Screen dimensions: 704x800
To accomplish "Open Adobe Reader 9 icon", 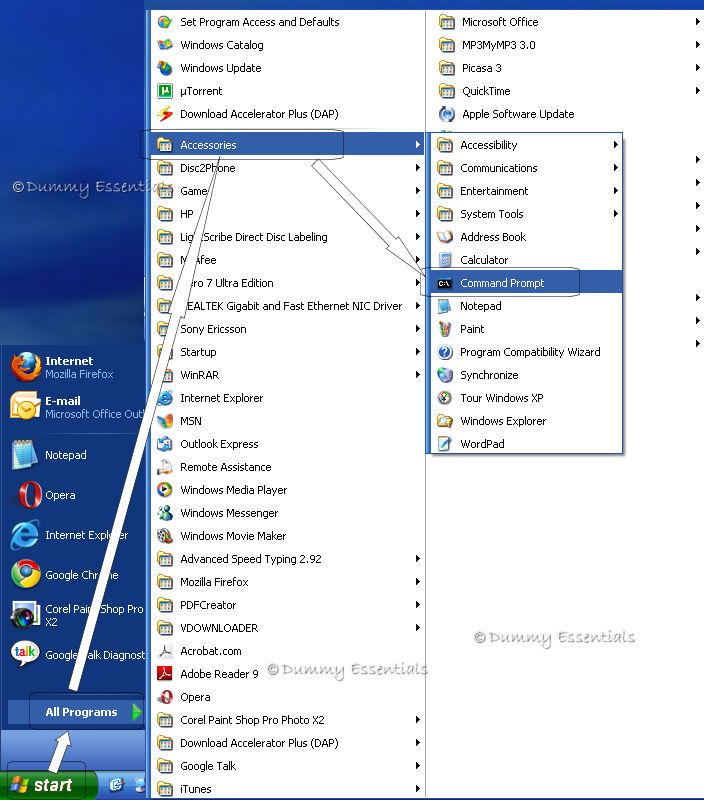I will point(165,674).
